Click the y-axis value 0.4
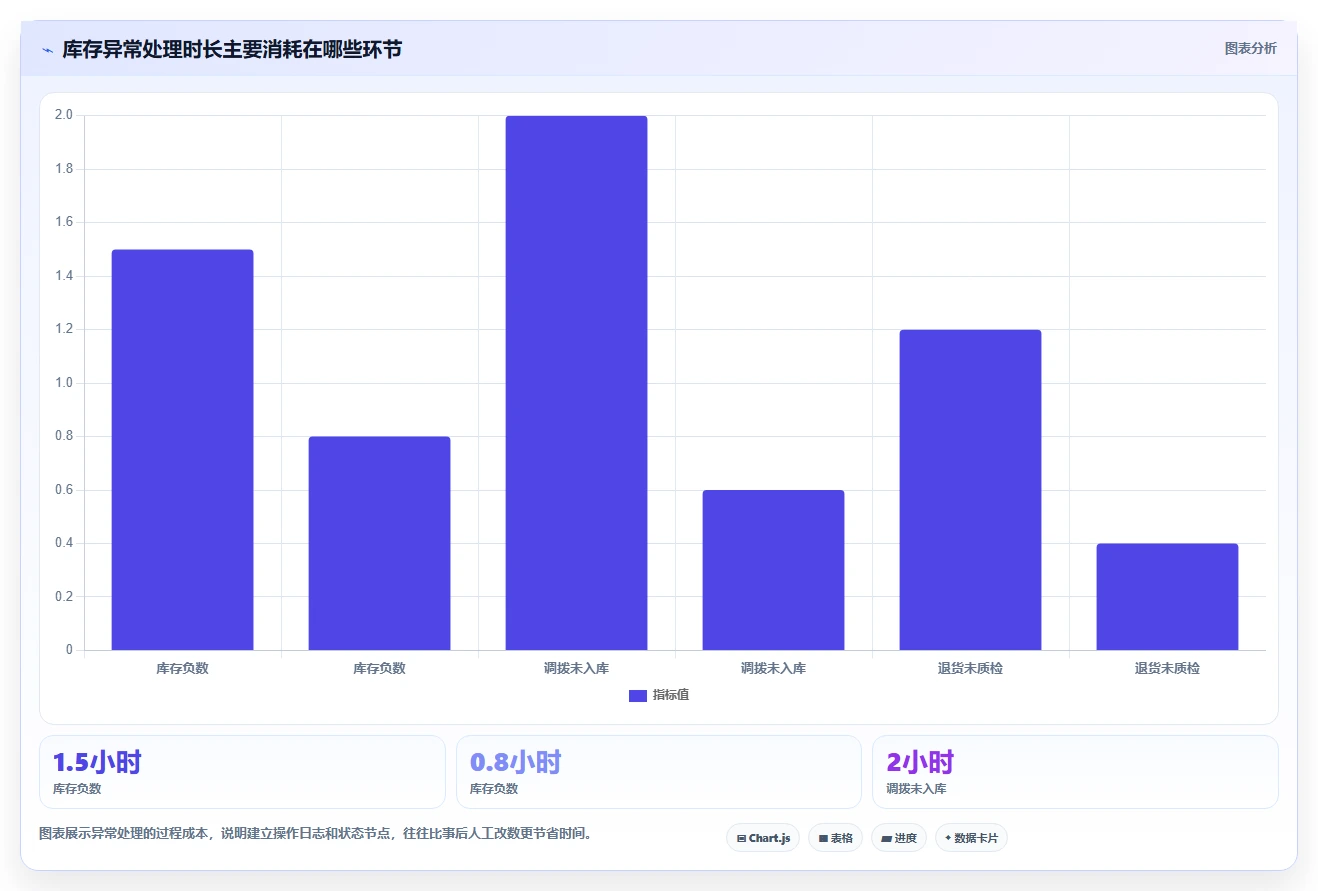This screenshot has height=891, width=1318. tap(64, 543)
